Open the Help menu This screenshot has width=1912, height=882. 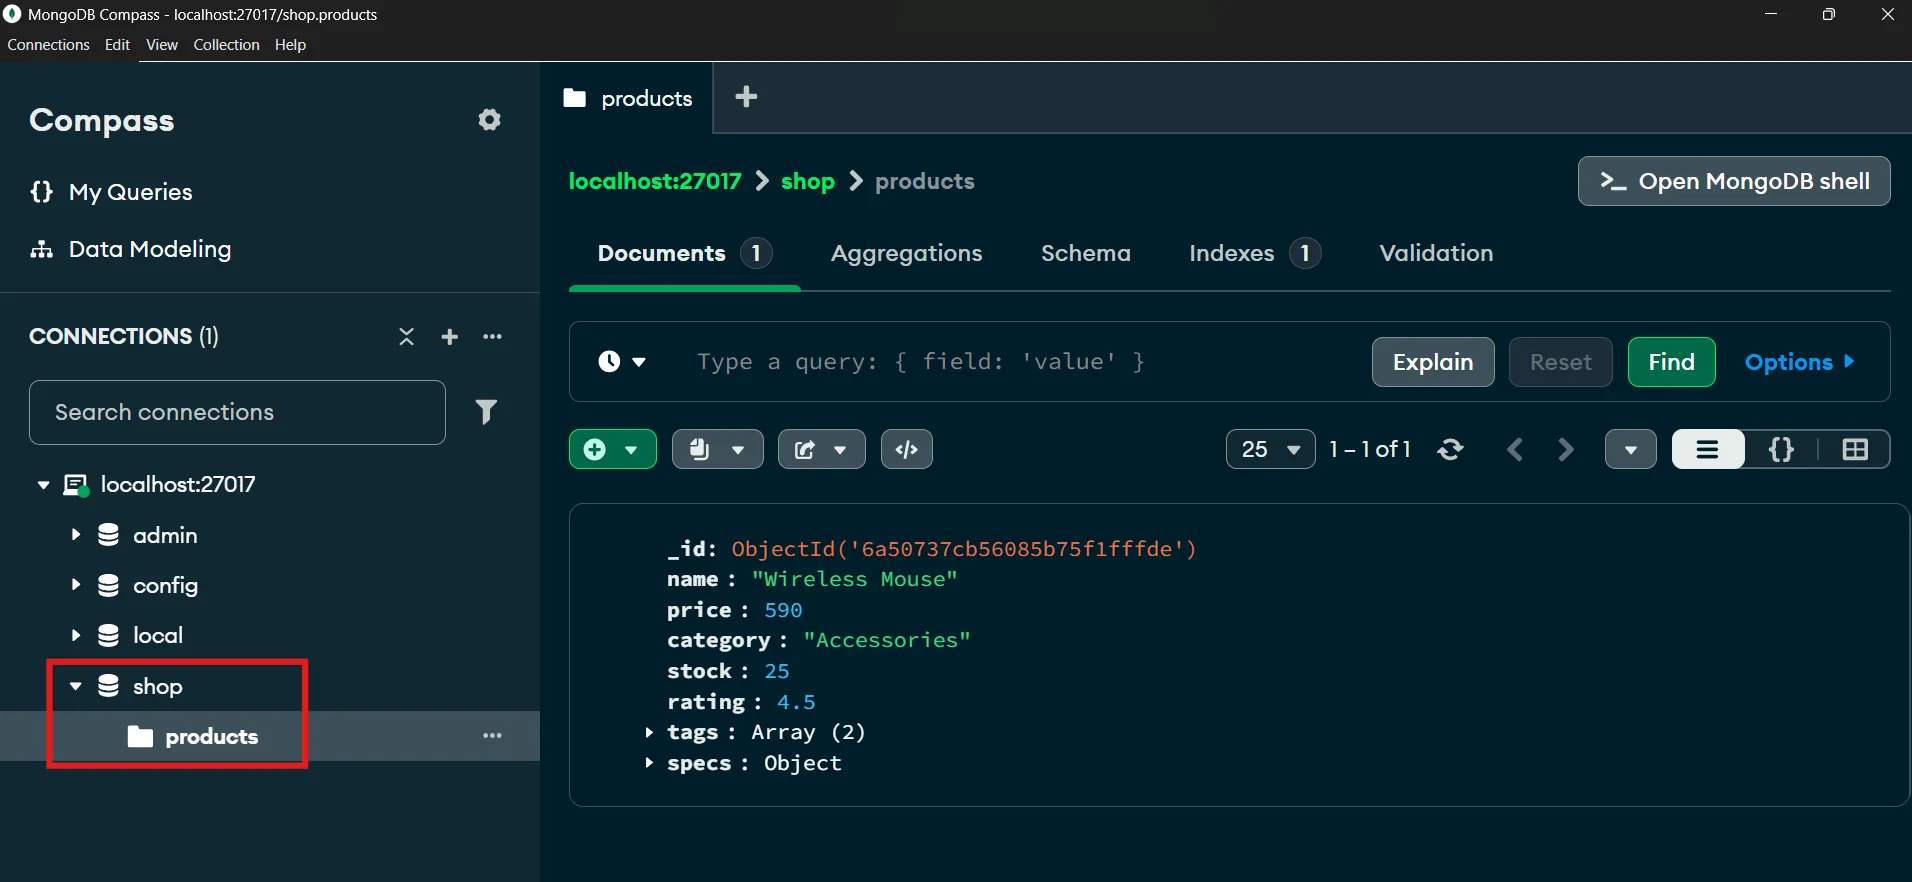tap(290, 45)
